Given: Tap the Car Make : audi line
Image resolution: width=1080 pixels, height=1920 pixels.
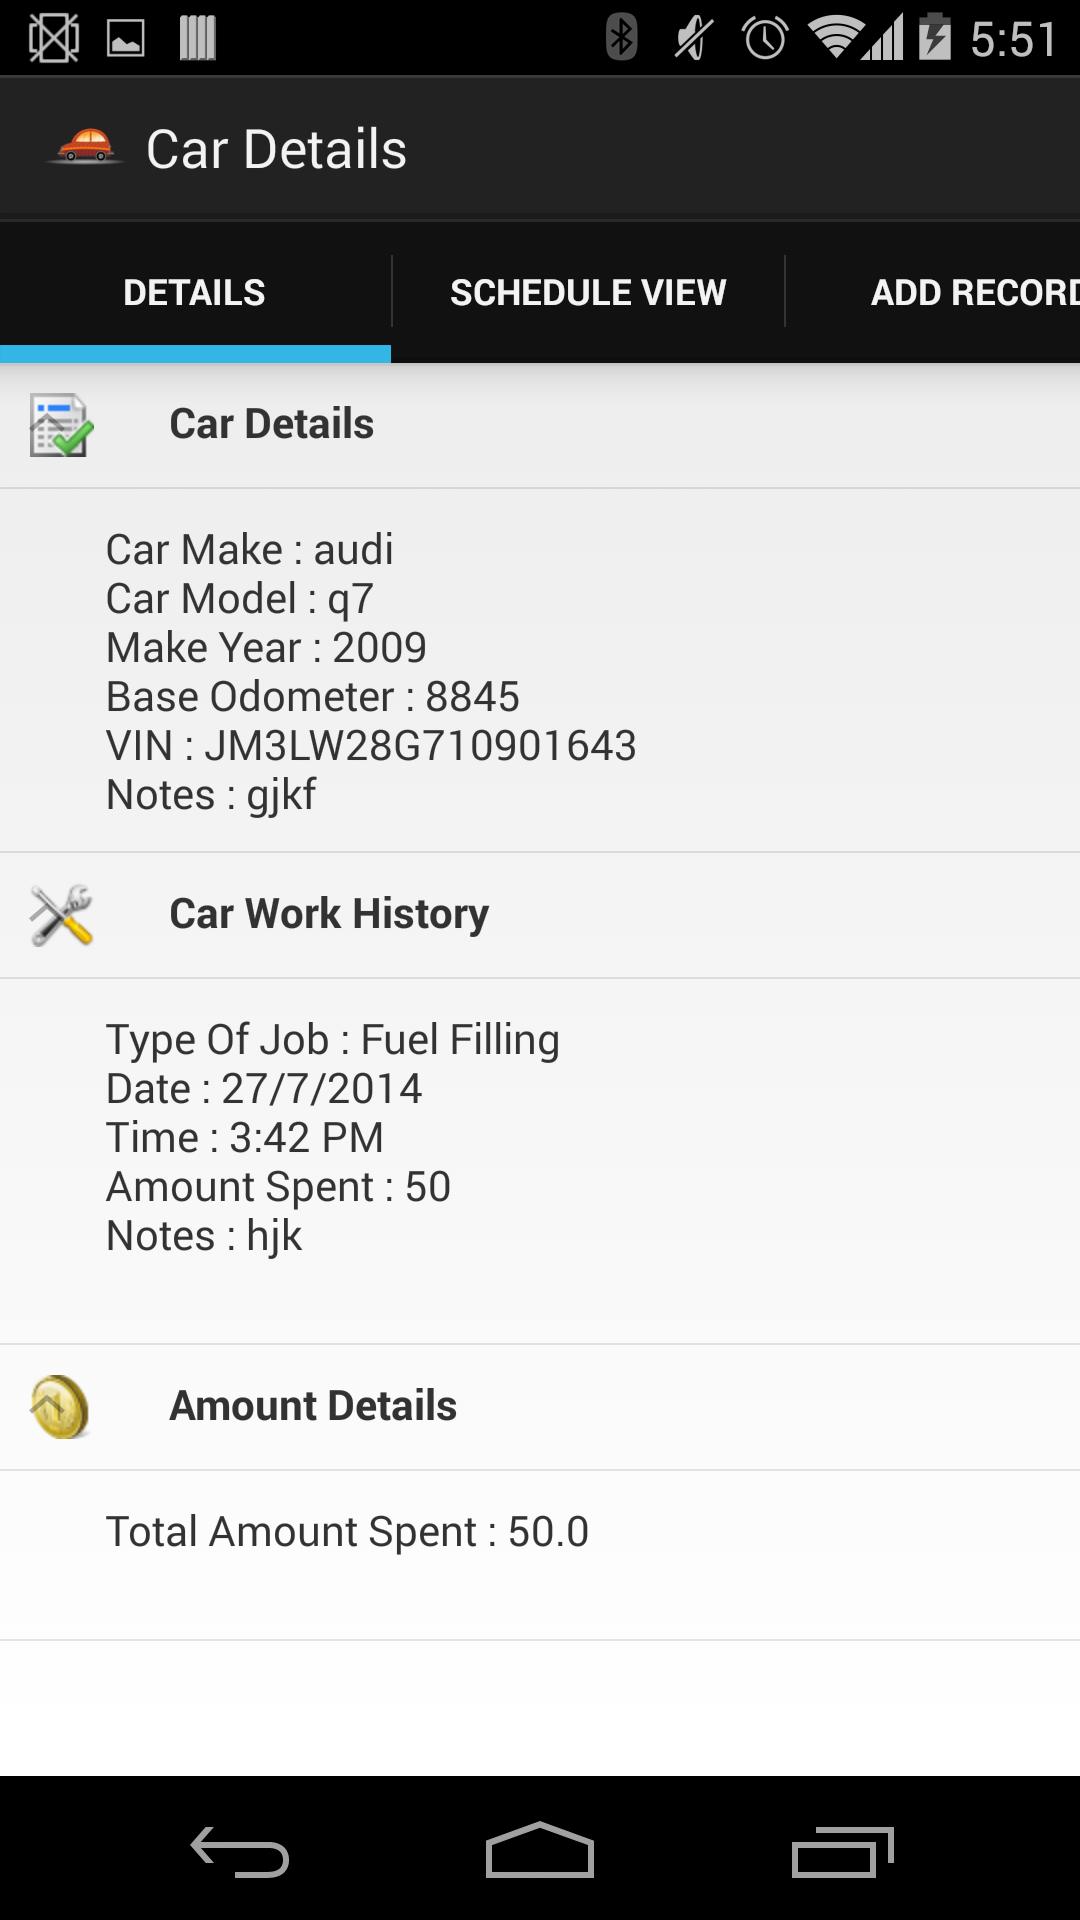Looking at the screenshot, I should point(250,549).
